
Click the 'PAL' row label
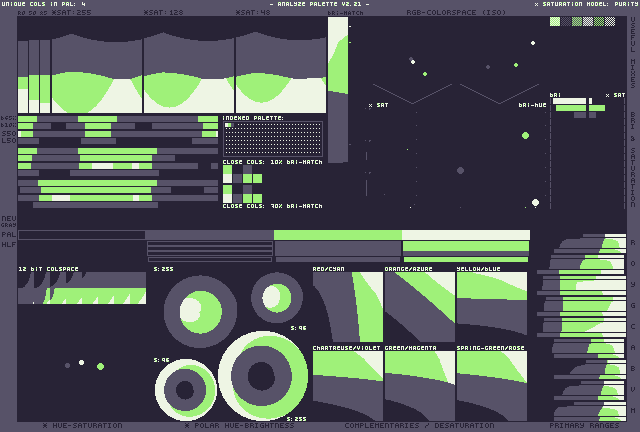[9, 234]
